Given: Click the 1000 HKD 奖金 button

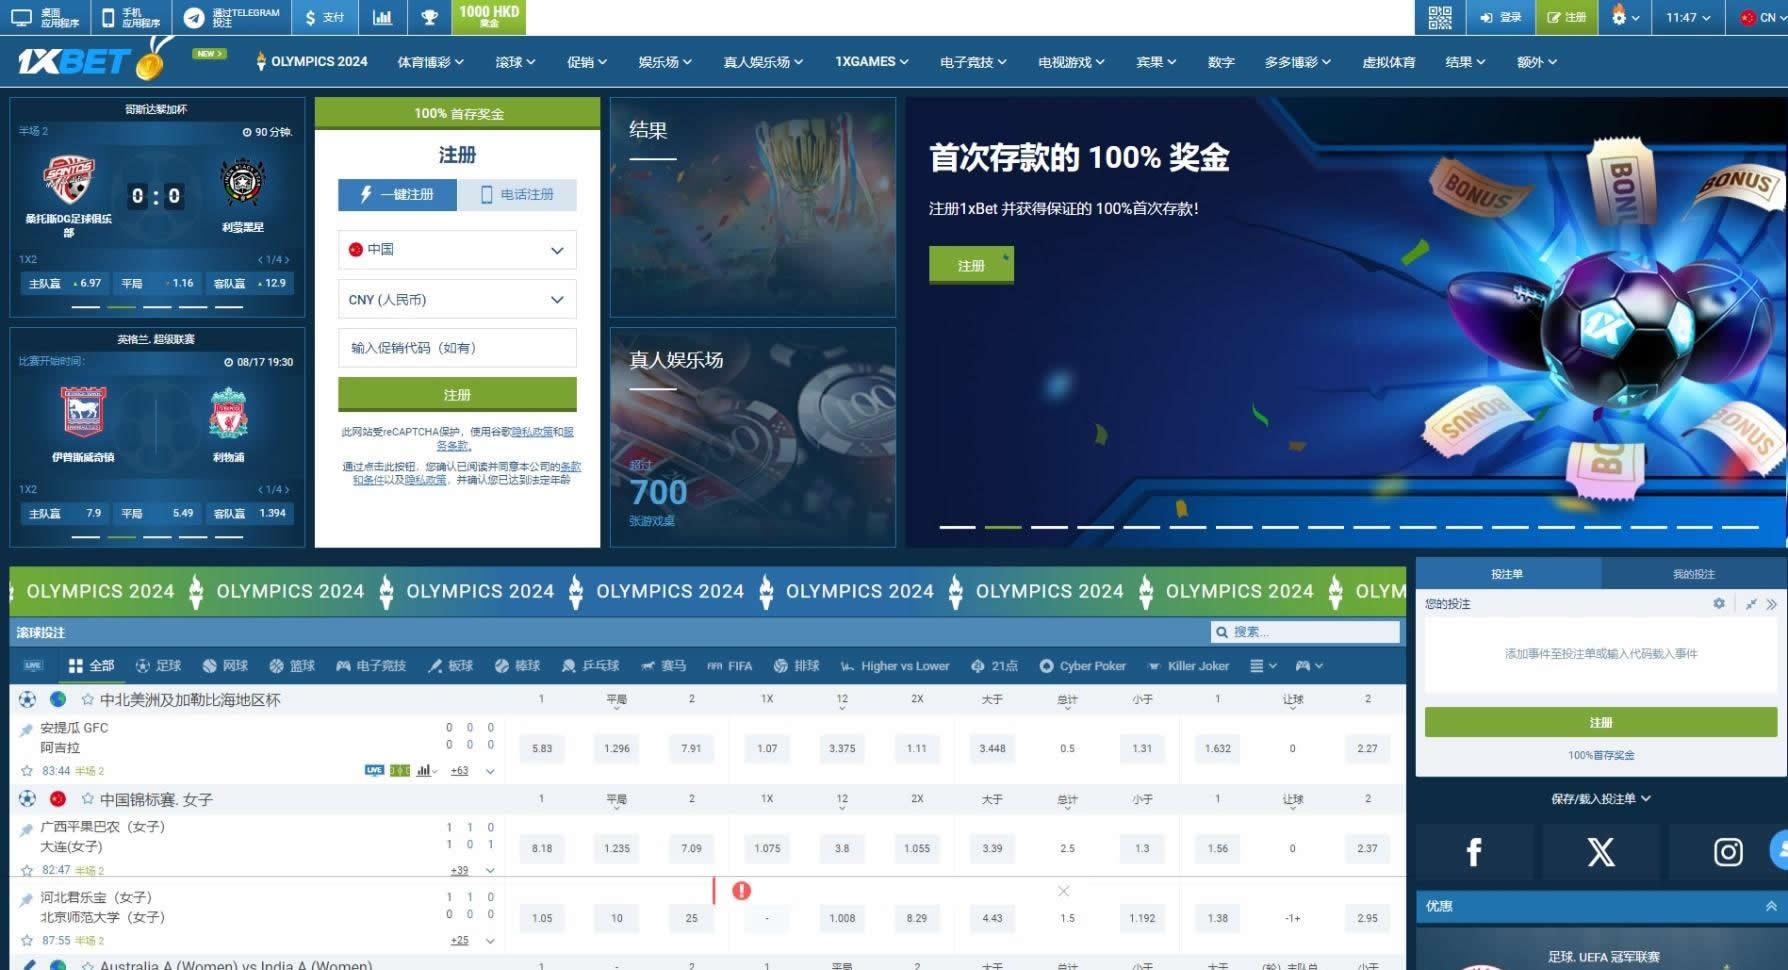Looking at the screenshot, I should 489,17.
